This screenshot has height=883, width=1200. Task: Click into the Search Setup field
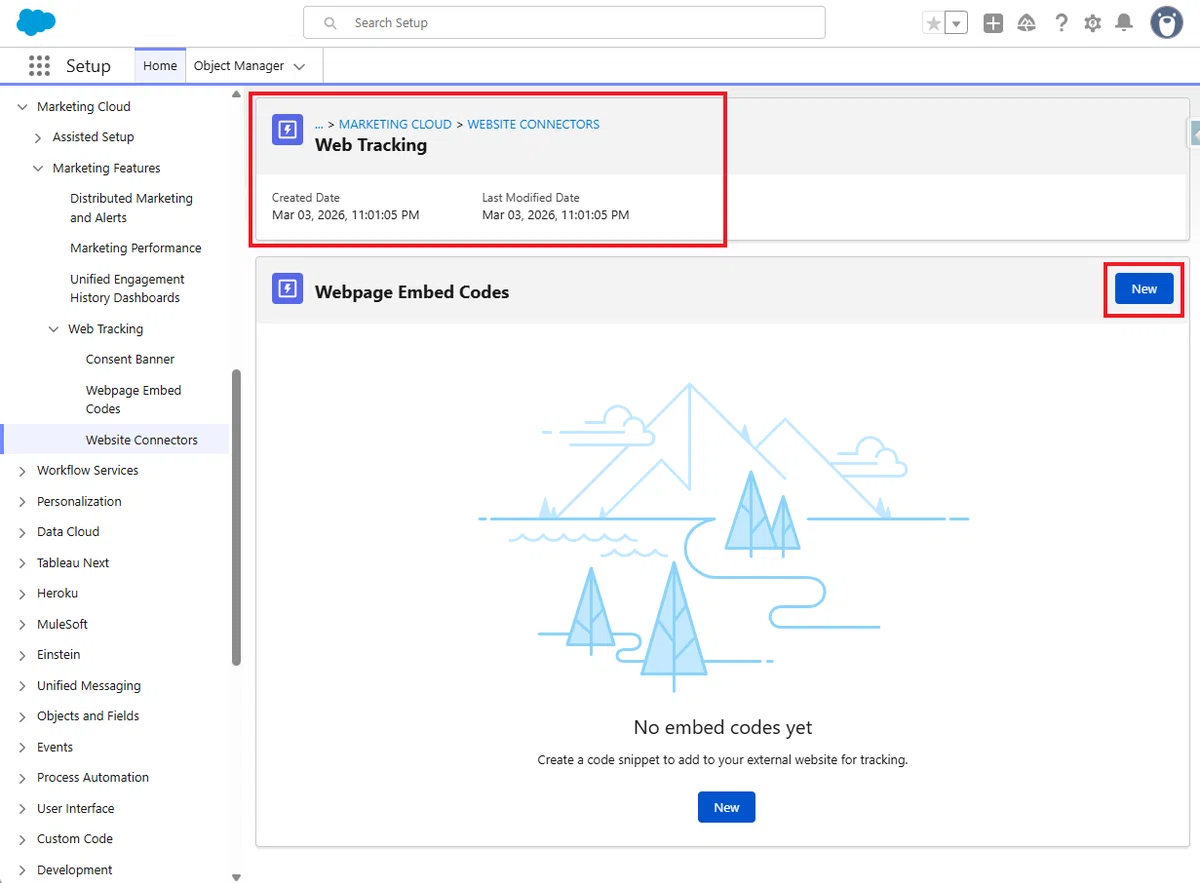pos(564,22)
